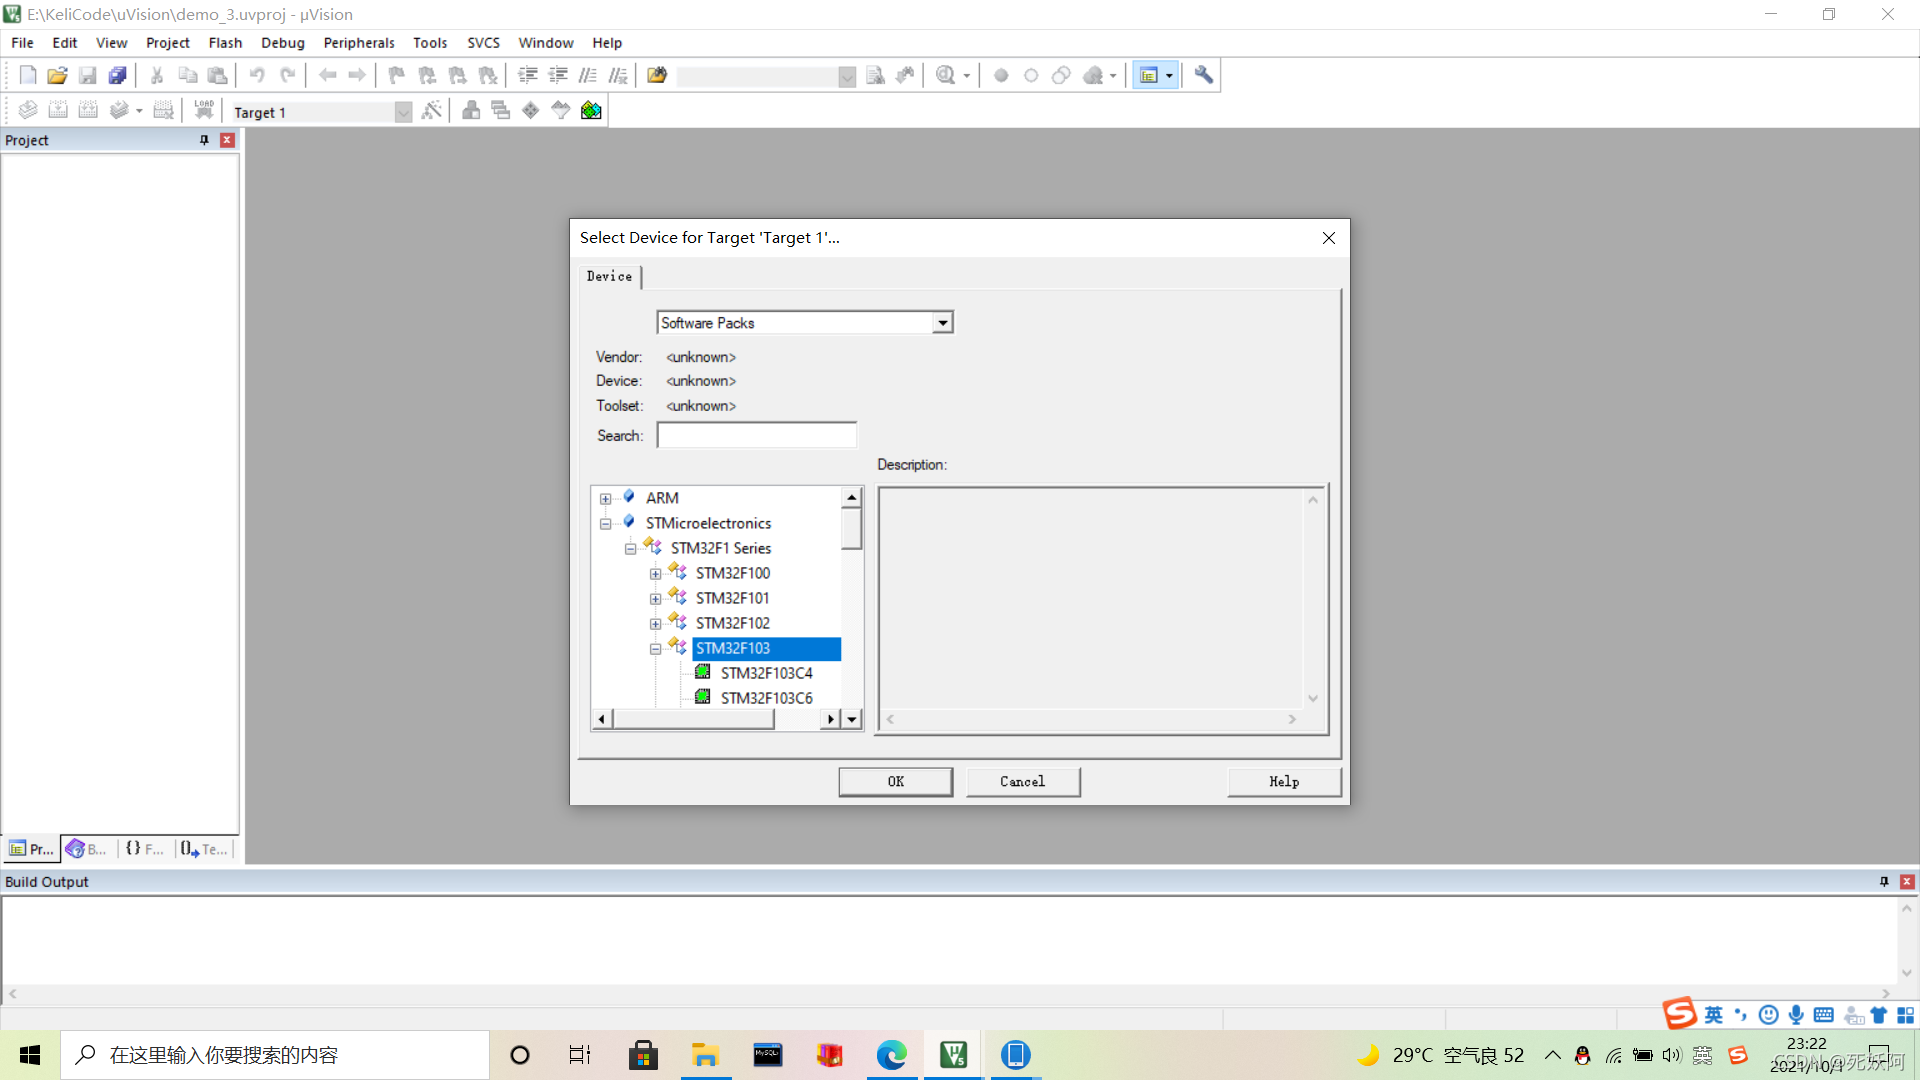This screenshot has width=1920, height=1080.
Task: Open the Project menu
Action: [166, 42]
